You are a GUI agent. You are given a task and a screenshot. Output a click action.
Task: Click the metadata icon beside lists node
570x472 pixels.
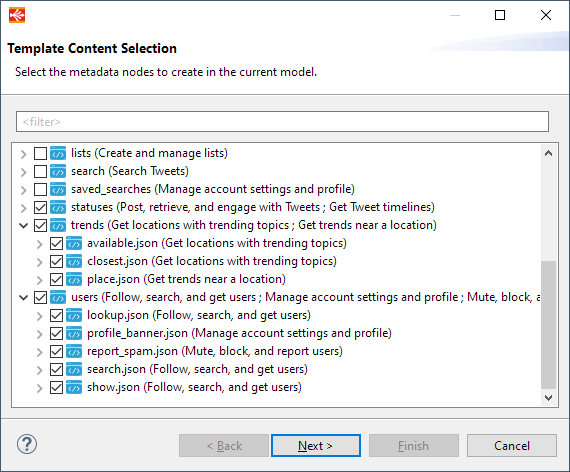(58, 153)
